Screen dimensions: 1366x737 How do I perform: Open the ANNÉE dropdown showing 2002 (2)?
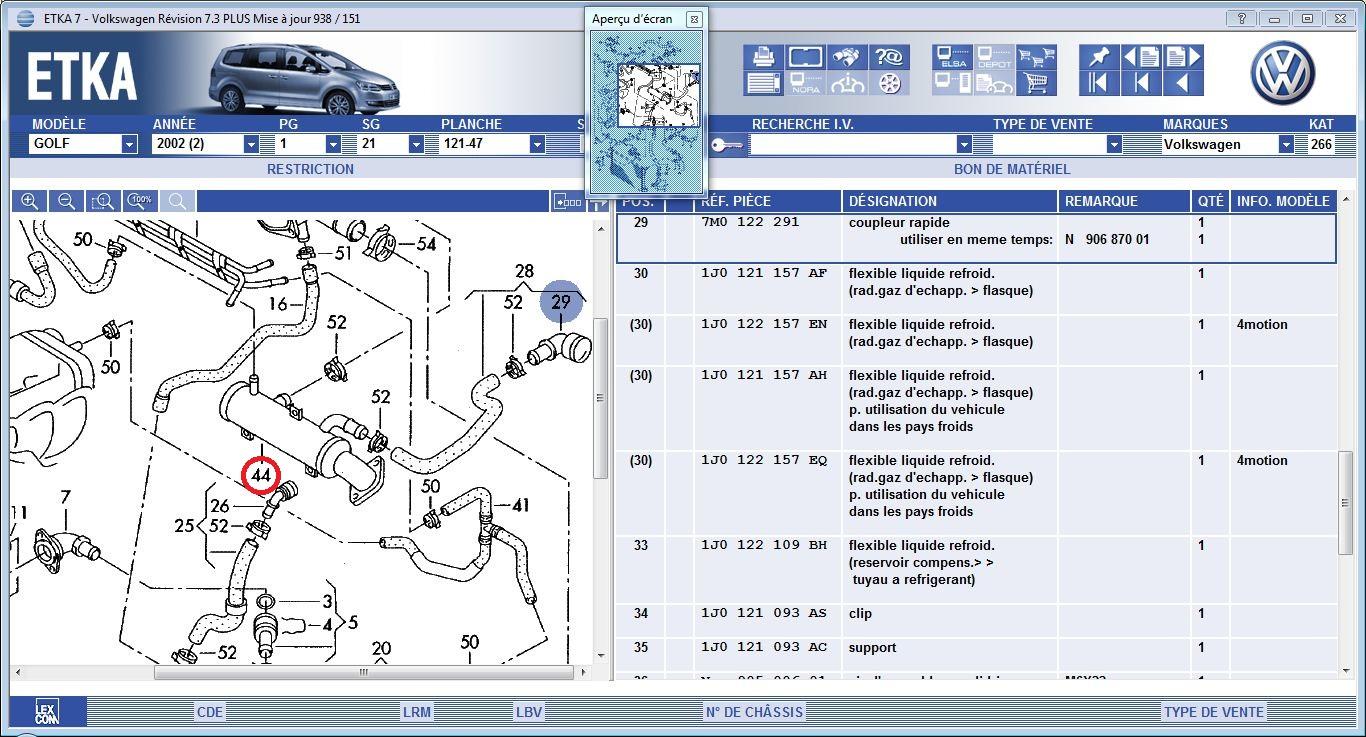coord(251,144)
